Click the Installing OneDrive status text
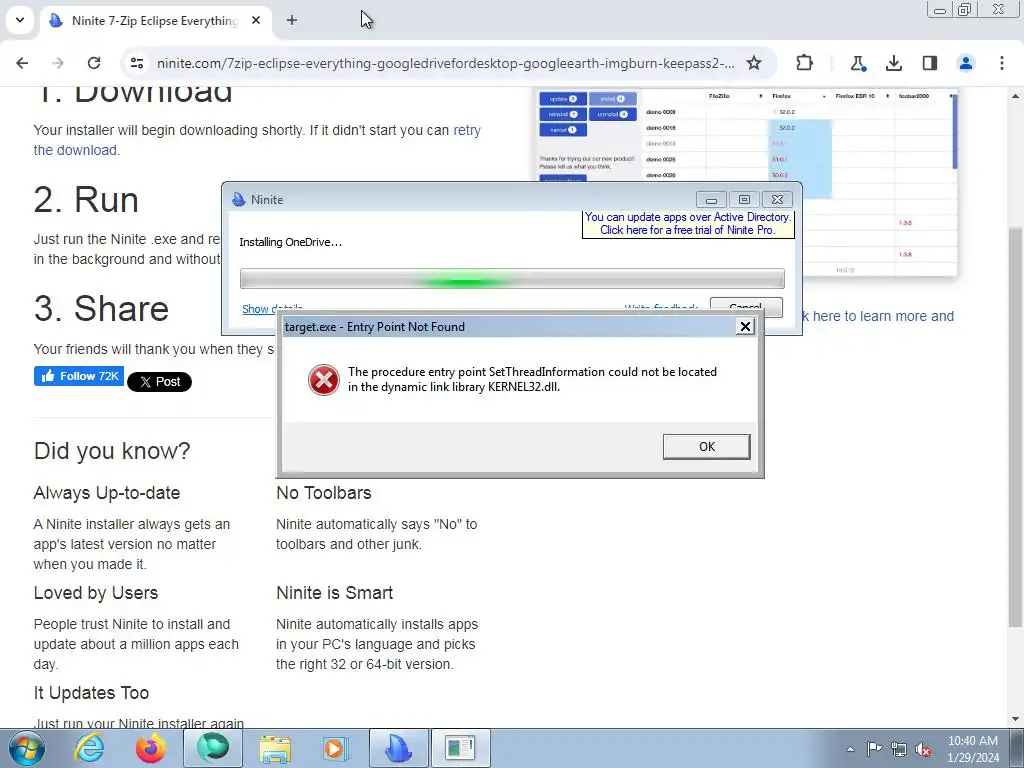1024x768 pixels. click(x=291, y=242)
